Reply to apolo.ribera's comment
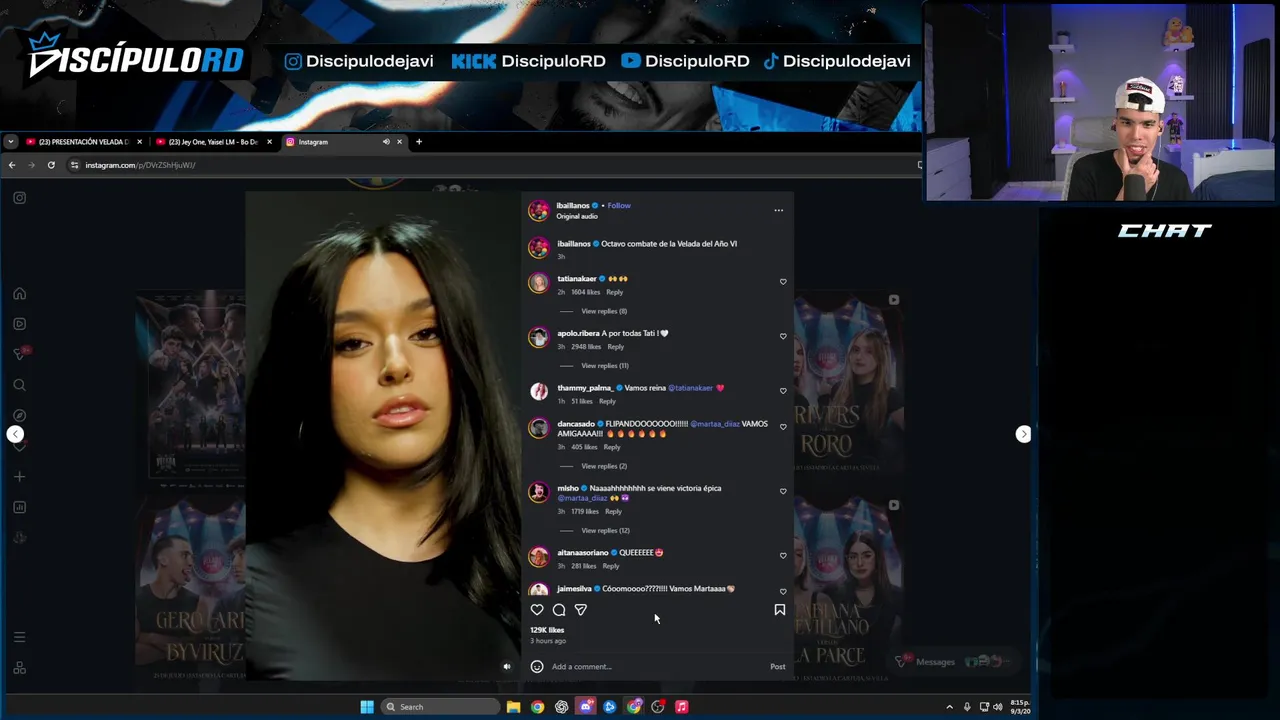The width and height of the screenshot is (1280, 720). click(x=616, y=347)
